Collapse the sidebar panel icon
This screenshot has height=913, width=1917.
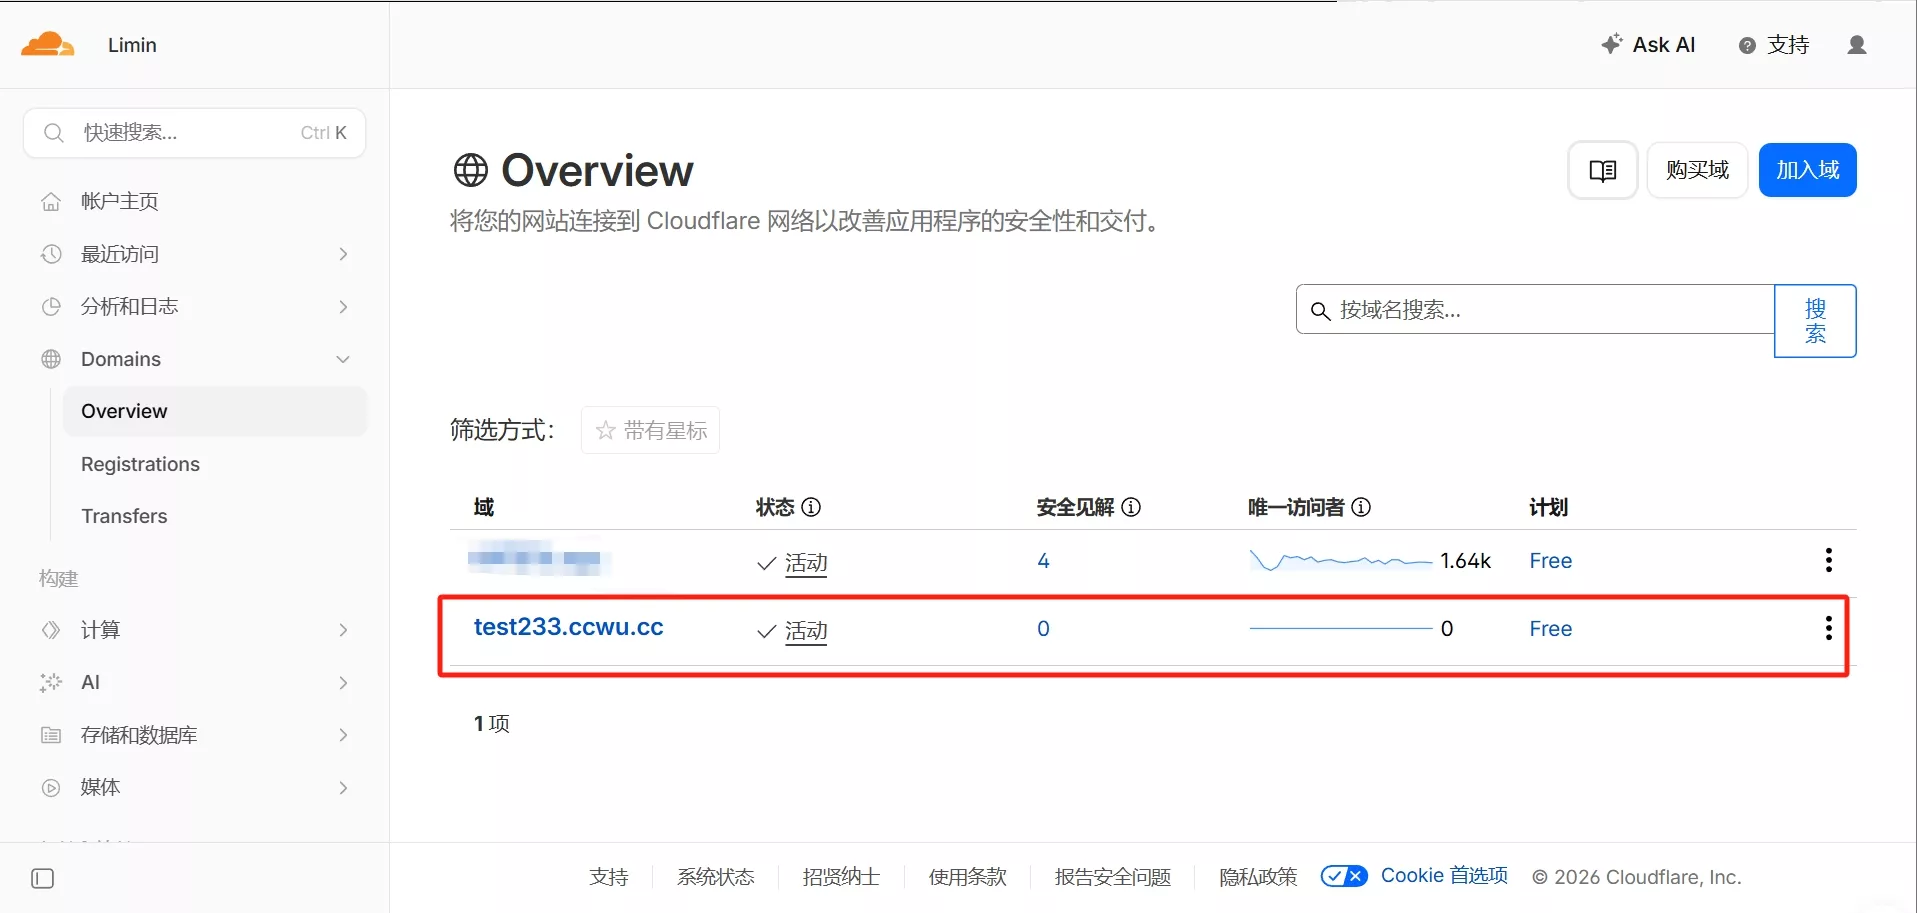pyautogui.click(x=43, y=879)
